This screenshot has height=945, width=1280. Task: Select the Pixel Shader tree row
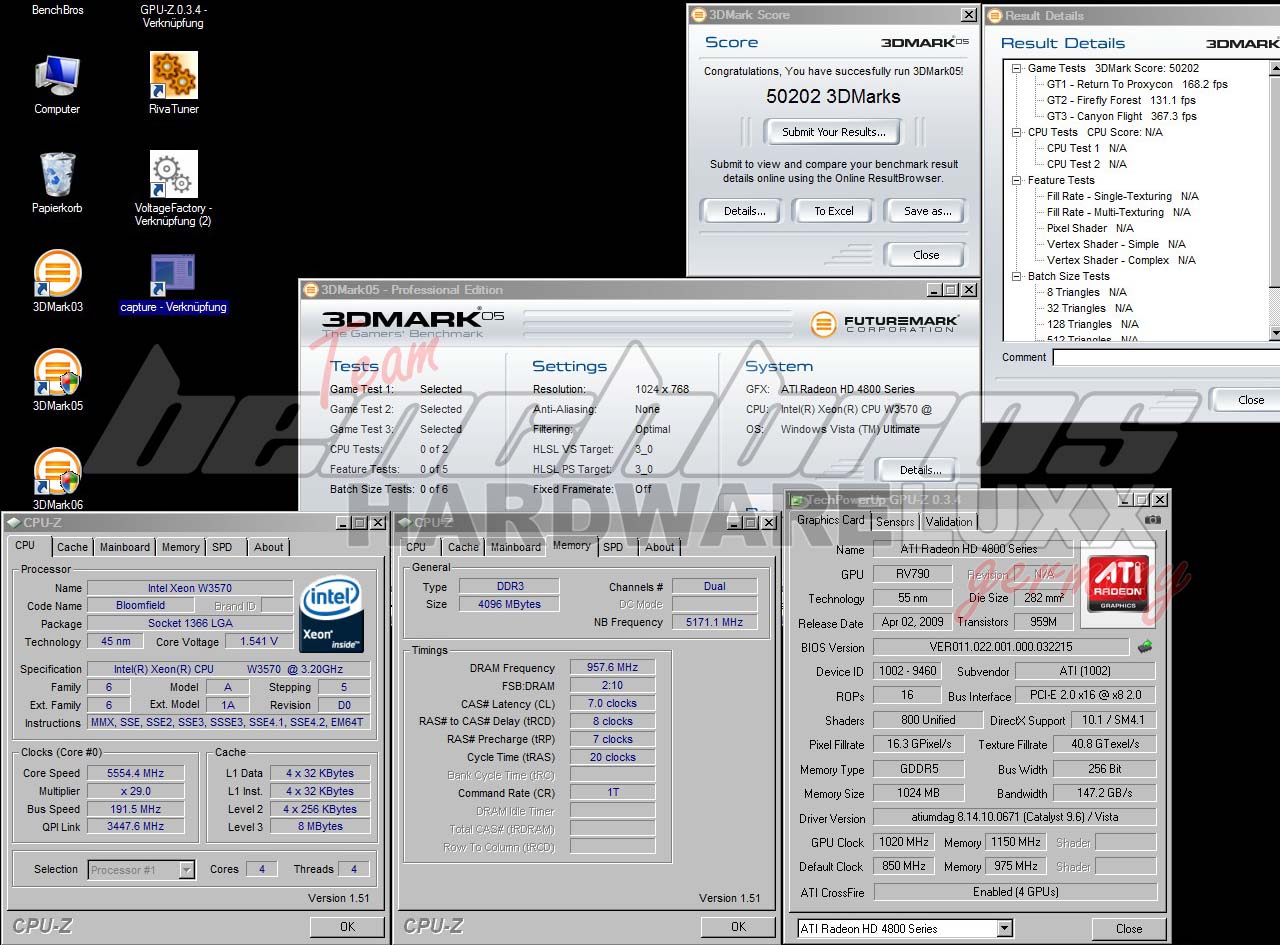click(x=1090, y=228)
